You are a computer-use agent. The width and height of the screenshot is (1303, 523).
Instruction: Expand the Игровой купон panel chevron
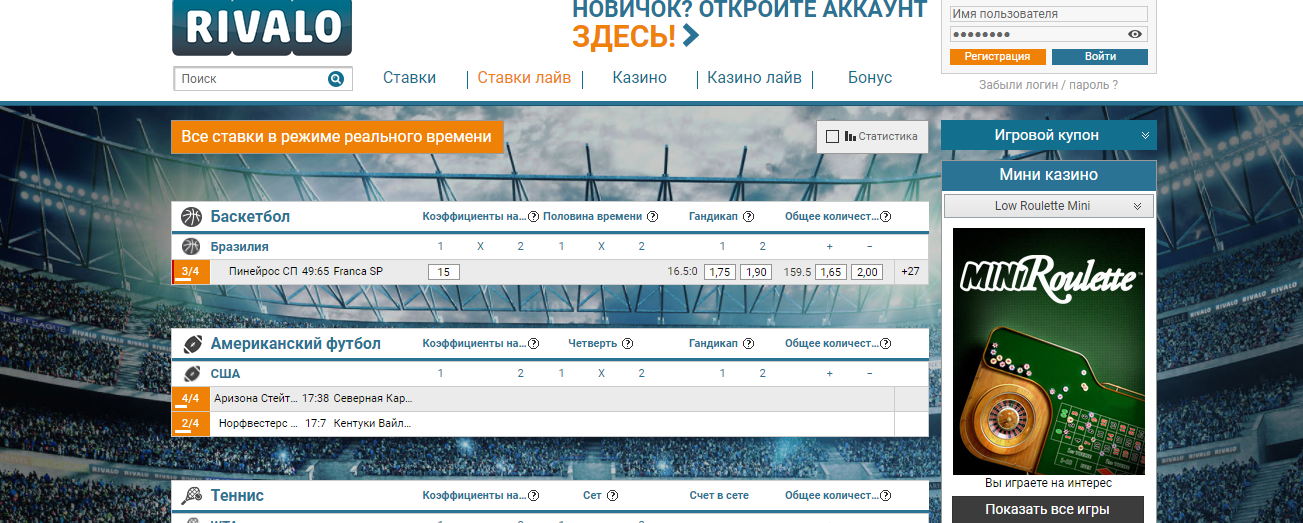pyautogui.click(x=1144, y=135)
